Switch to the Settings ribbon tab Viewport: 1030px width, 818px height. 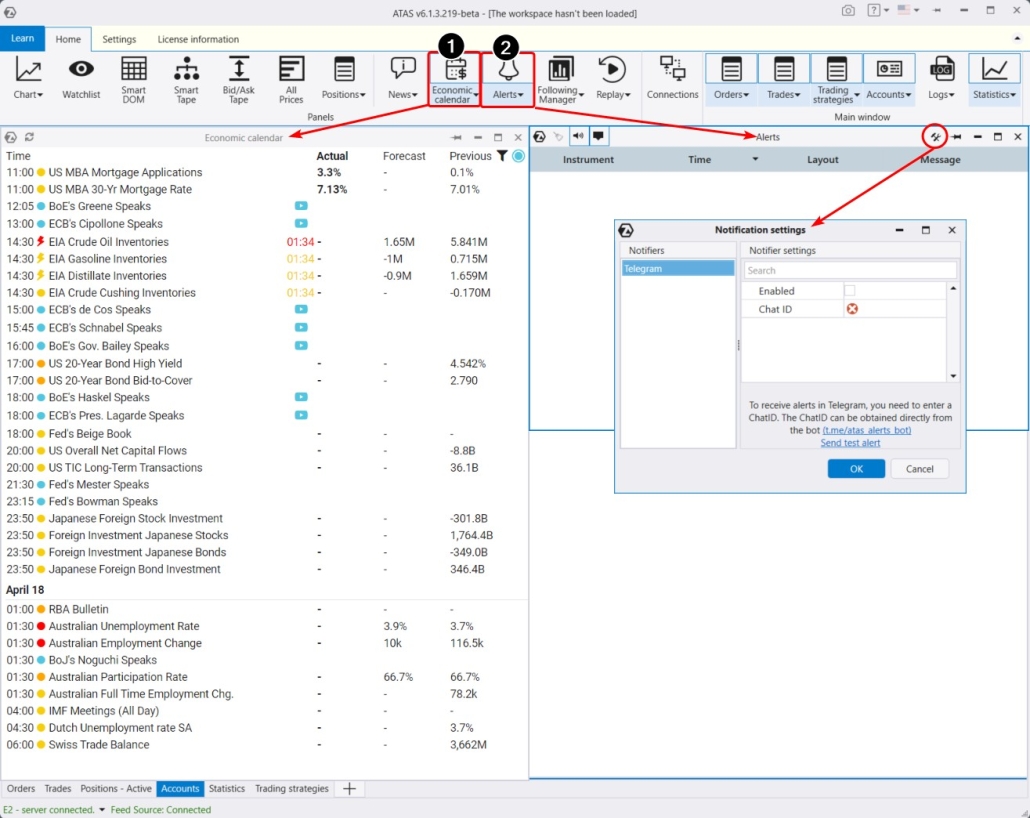click(119, 40)
